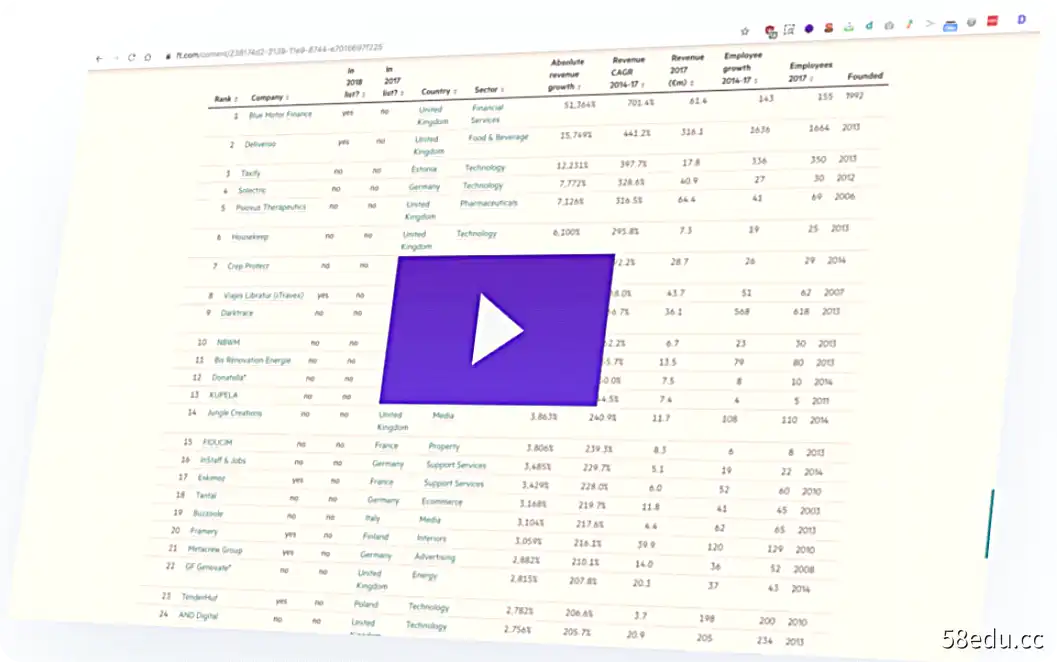Open the Metacrew Group company link
The height and width of the screenshot is (662, 1057).
(214, 549)
